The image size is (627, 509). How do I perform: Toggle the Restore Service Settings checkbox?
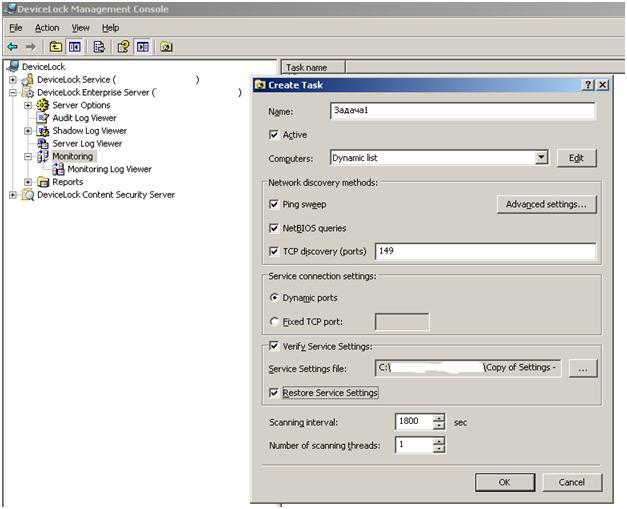point(274,393)
